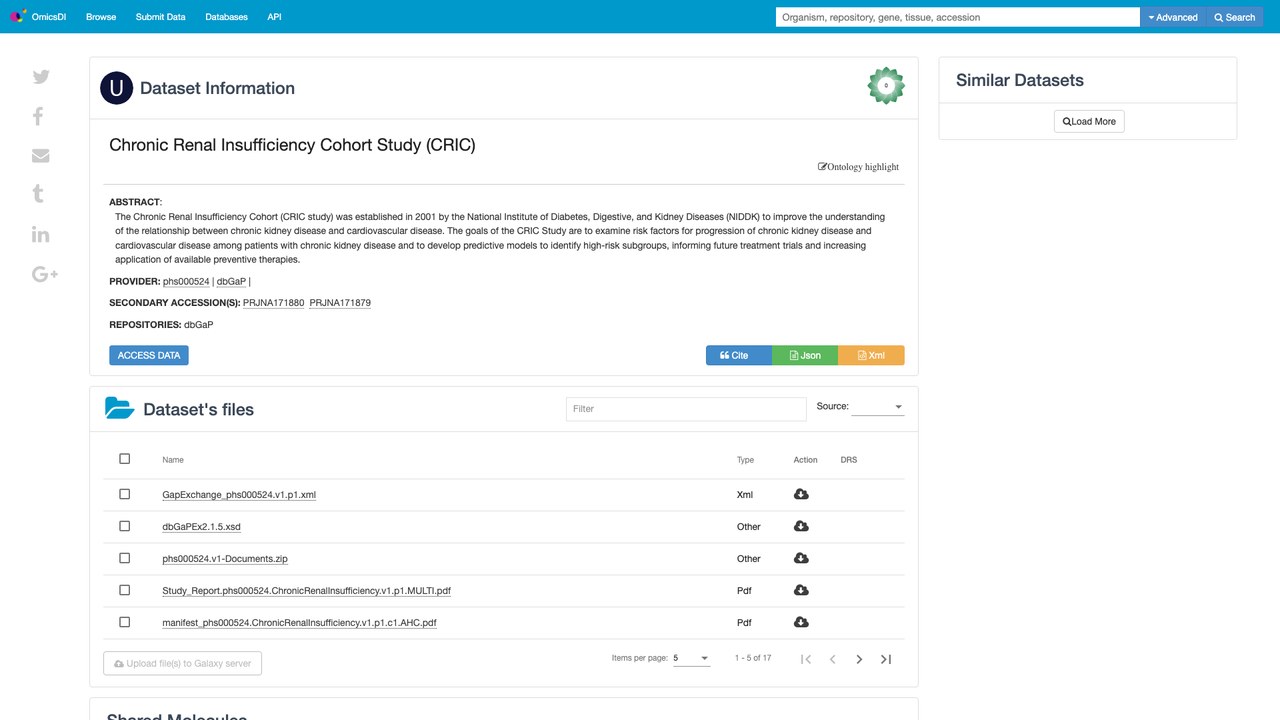Expand the Advanced search dropdown
The width and height of the screenshot is (1280, 720).
1173,17
